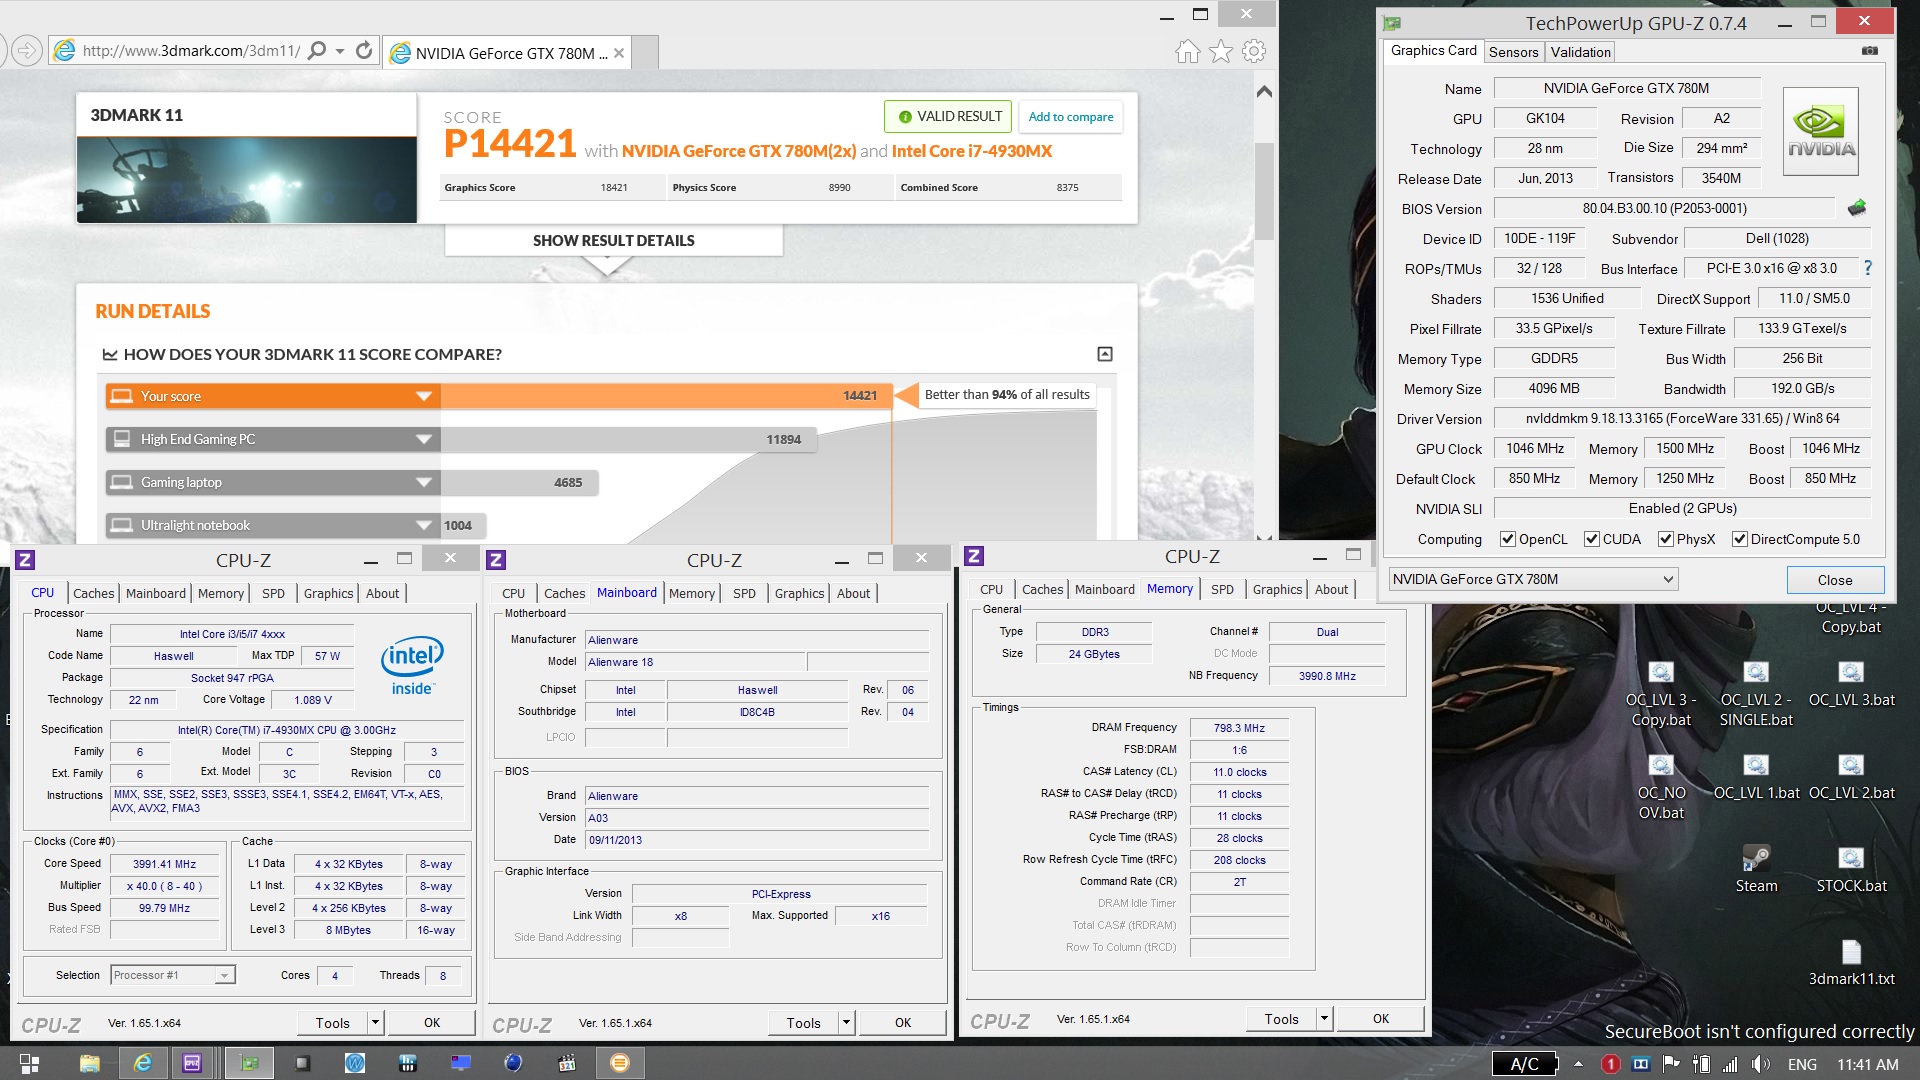This screenshot has height=1080, width=1920.
Task: Click the refresh icon in the address bar
Action: (x=364, y=50)
